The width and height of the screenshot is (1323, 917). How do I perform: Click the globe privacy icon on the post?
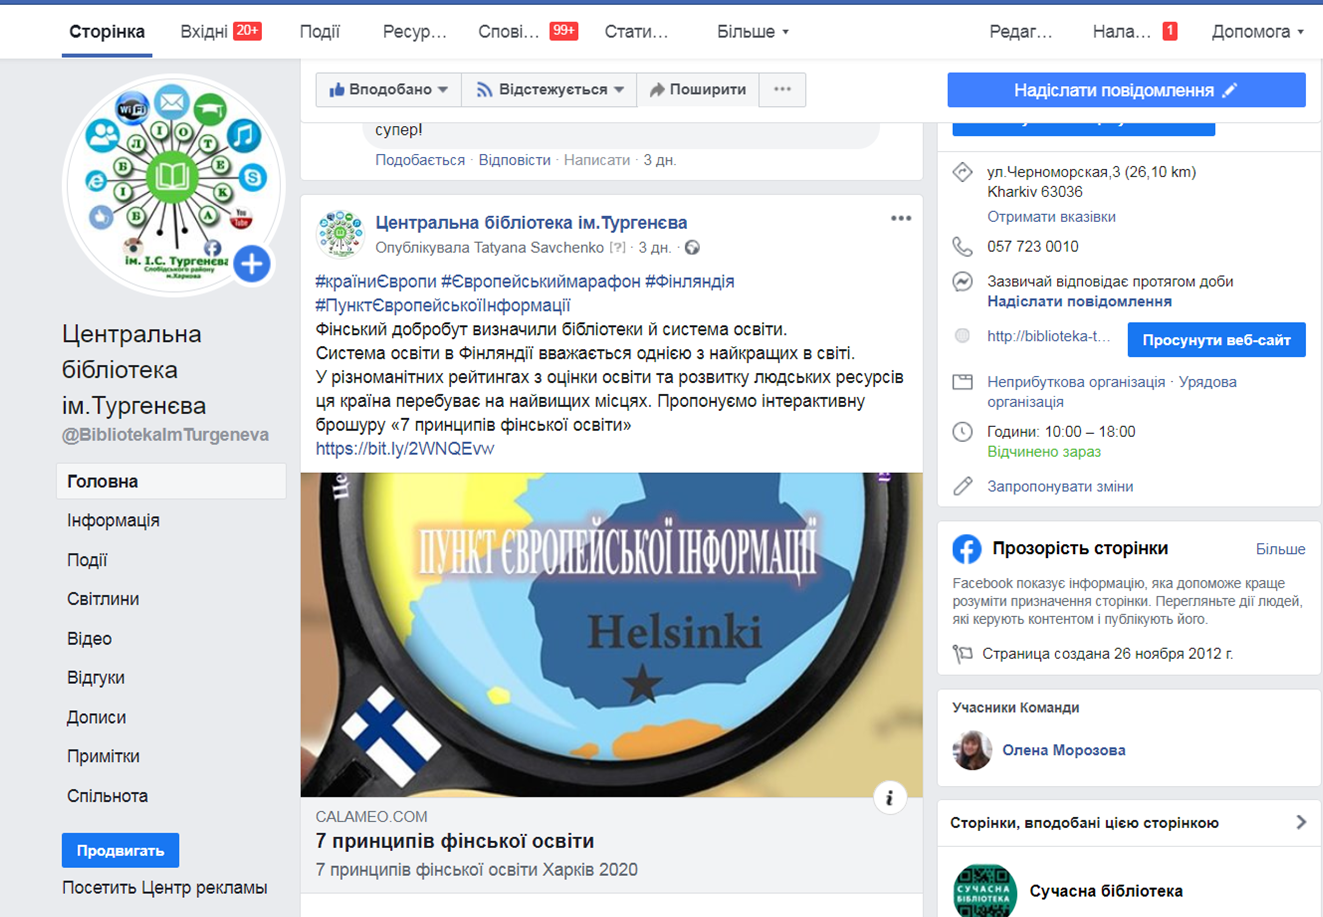tap(692, 247)
